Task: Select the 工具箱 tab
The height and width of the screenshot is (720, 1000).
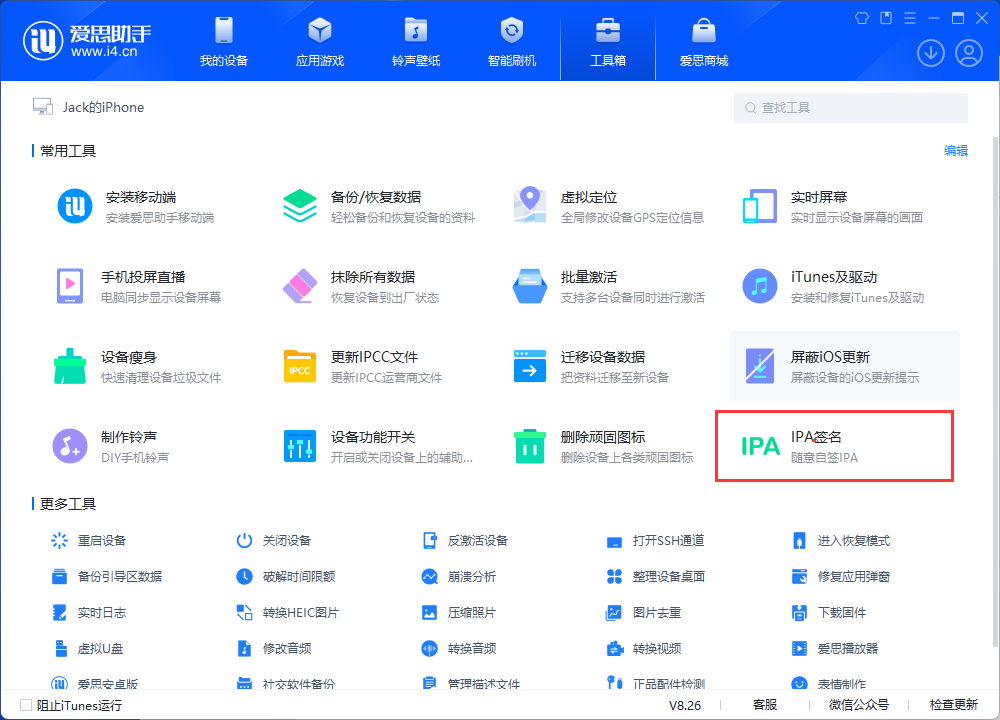Action: click(x=608, y=41)
